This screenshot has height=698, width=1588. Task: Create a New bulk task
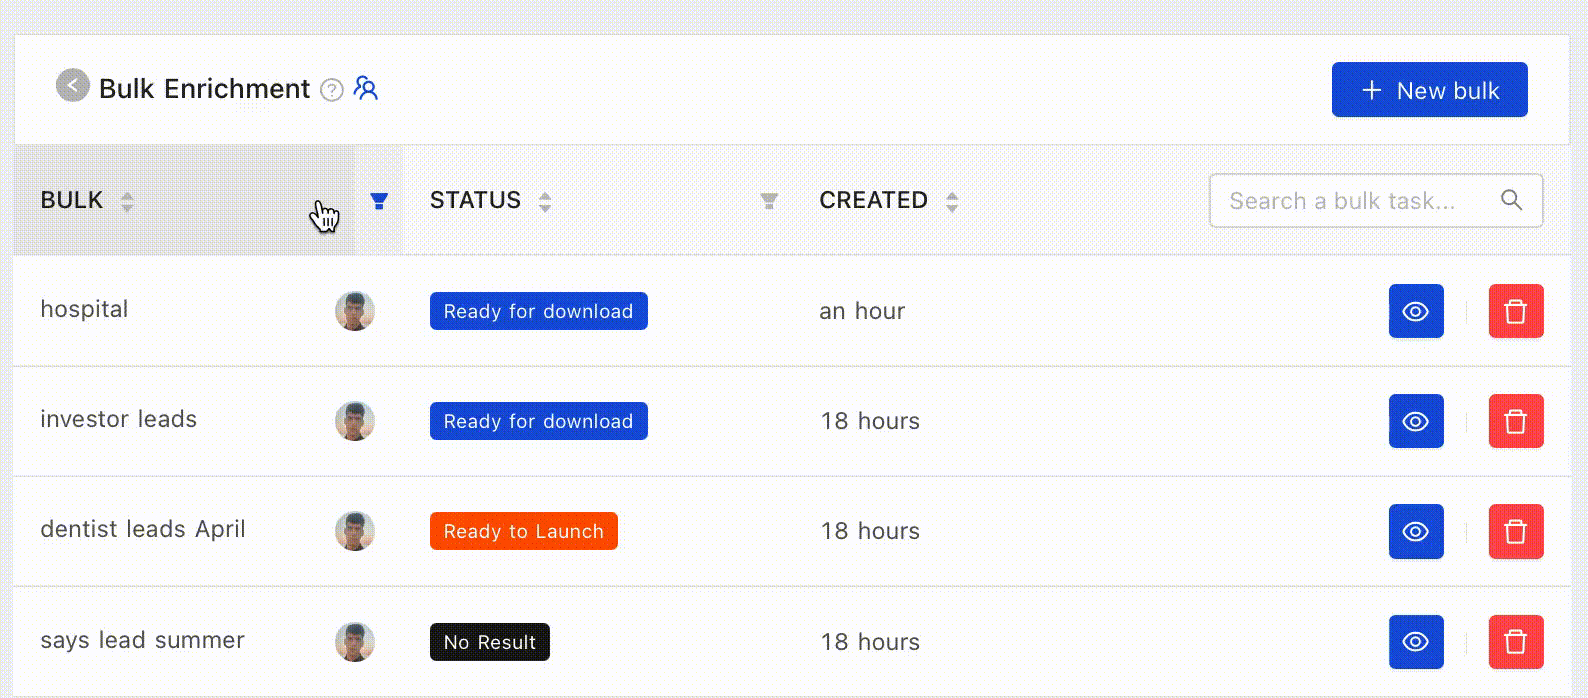point(1429,90)
